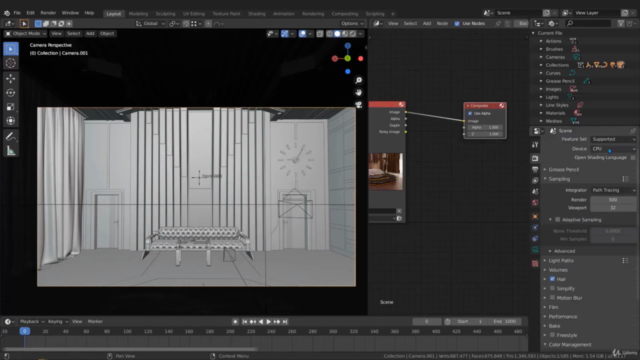Select the Select Box tool in the viewport toolbar
The width and height of the screenshot is (640, 360).
click(11, 49)
